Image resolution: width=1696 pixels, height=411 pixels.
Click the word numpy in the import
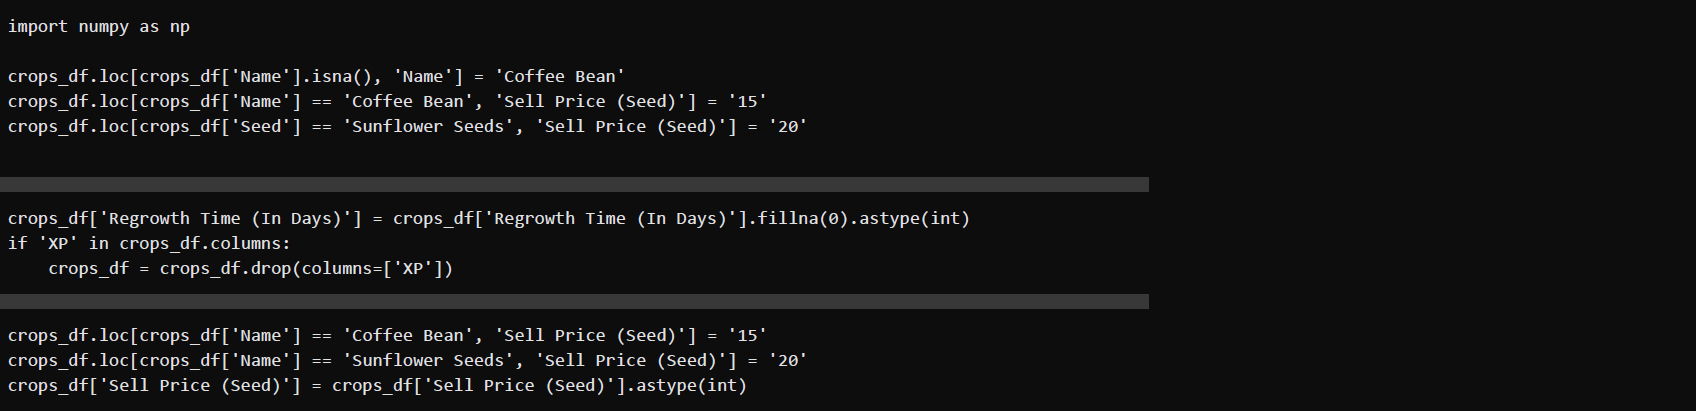pos(103,27)
